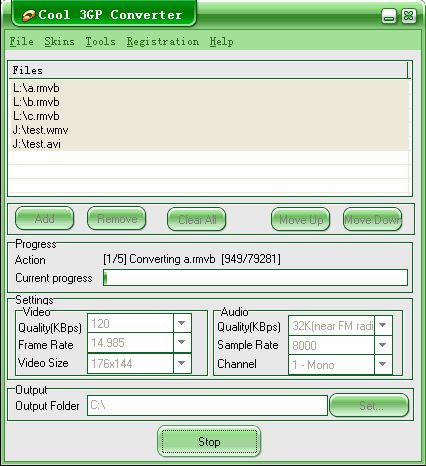Click the Add button

pyautogui.click(x=44, y=219)
